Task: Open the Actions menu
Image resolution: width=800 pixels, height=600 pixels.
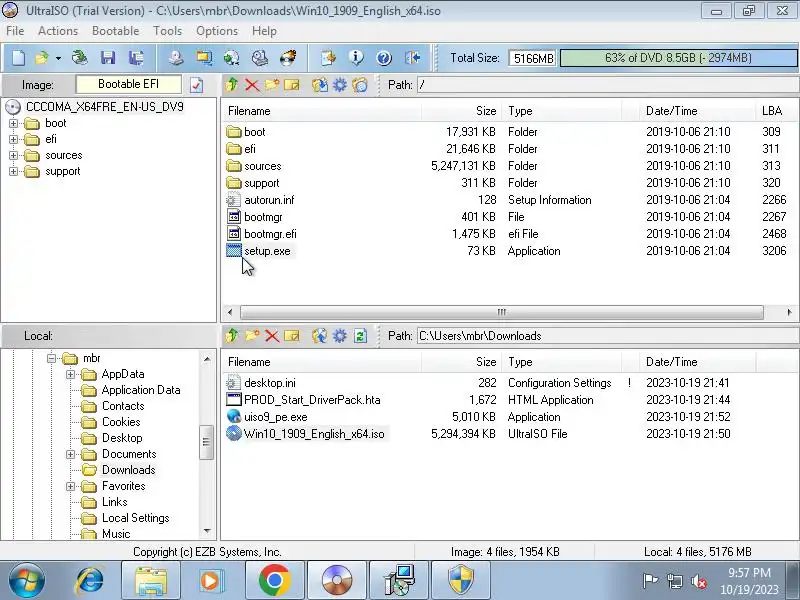Action: 58,31
